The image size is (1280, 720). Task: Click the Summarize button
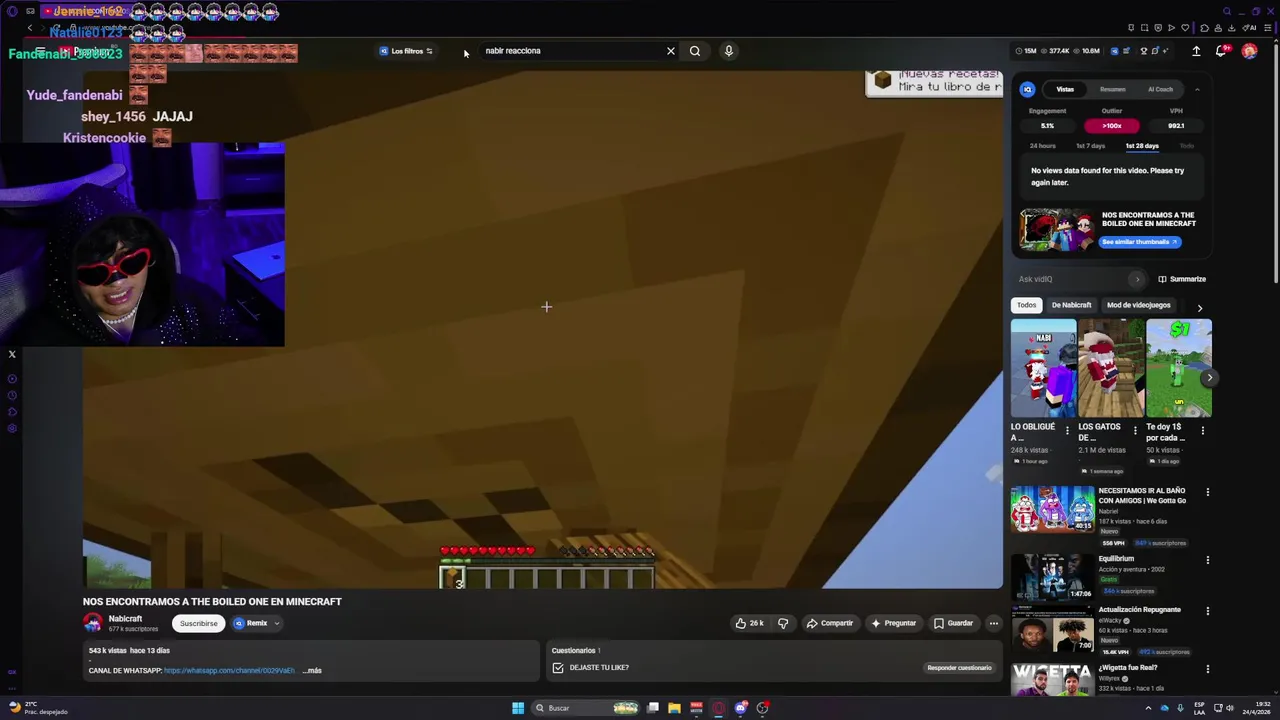click(x=1182, y=279)
